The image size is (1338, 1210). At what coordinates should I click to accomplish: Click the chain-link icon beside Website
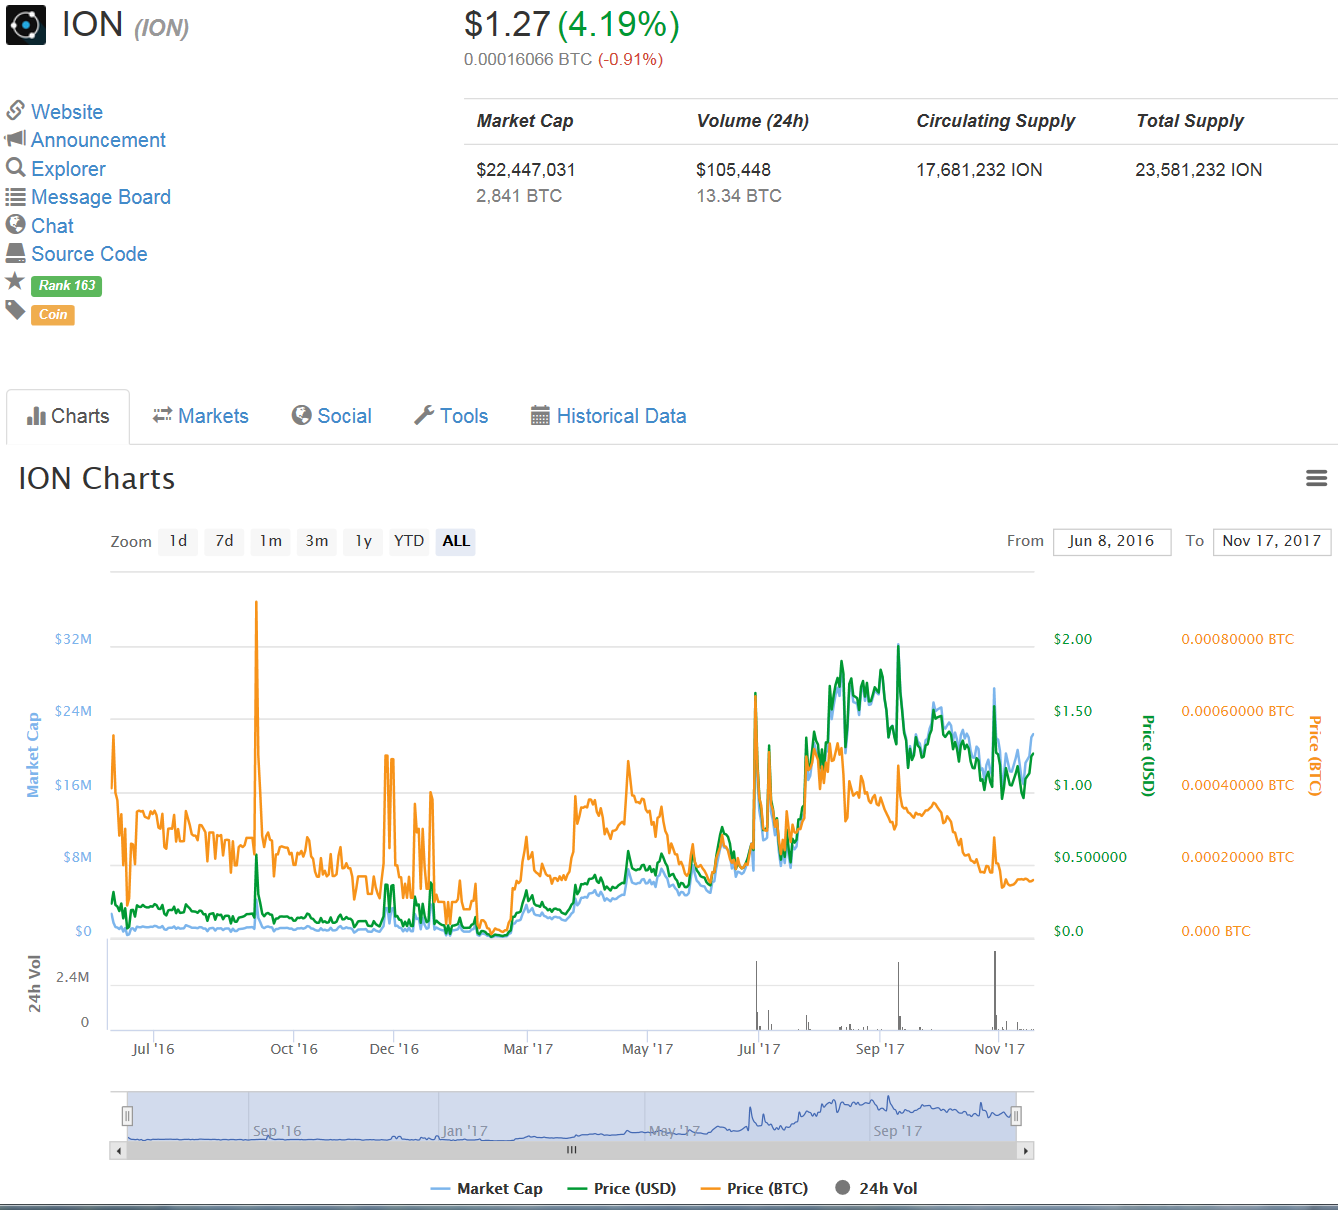click(x=15, y=110)
